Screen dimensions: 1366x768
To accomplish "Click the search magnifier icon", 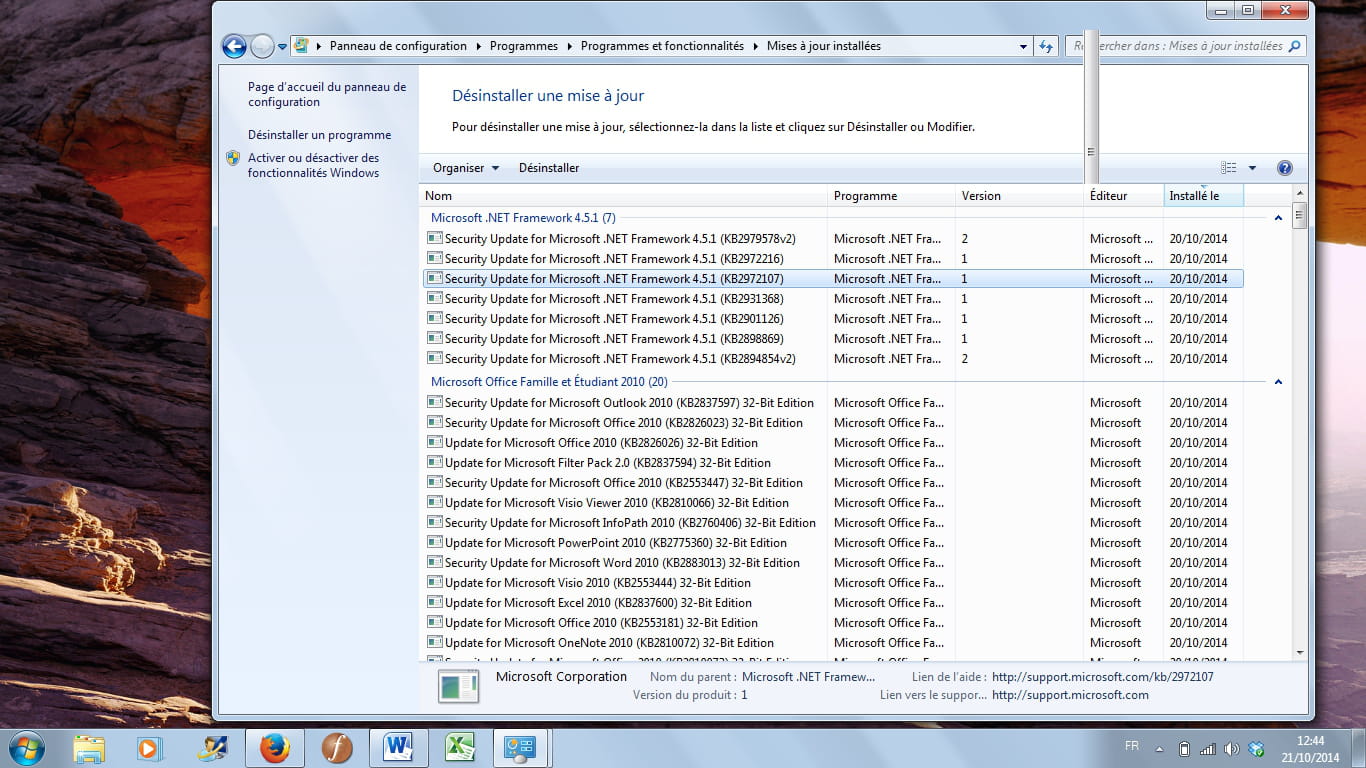I will 1295,46.
